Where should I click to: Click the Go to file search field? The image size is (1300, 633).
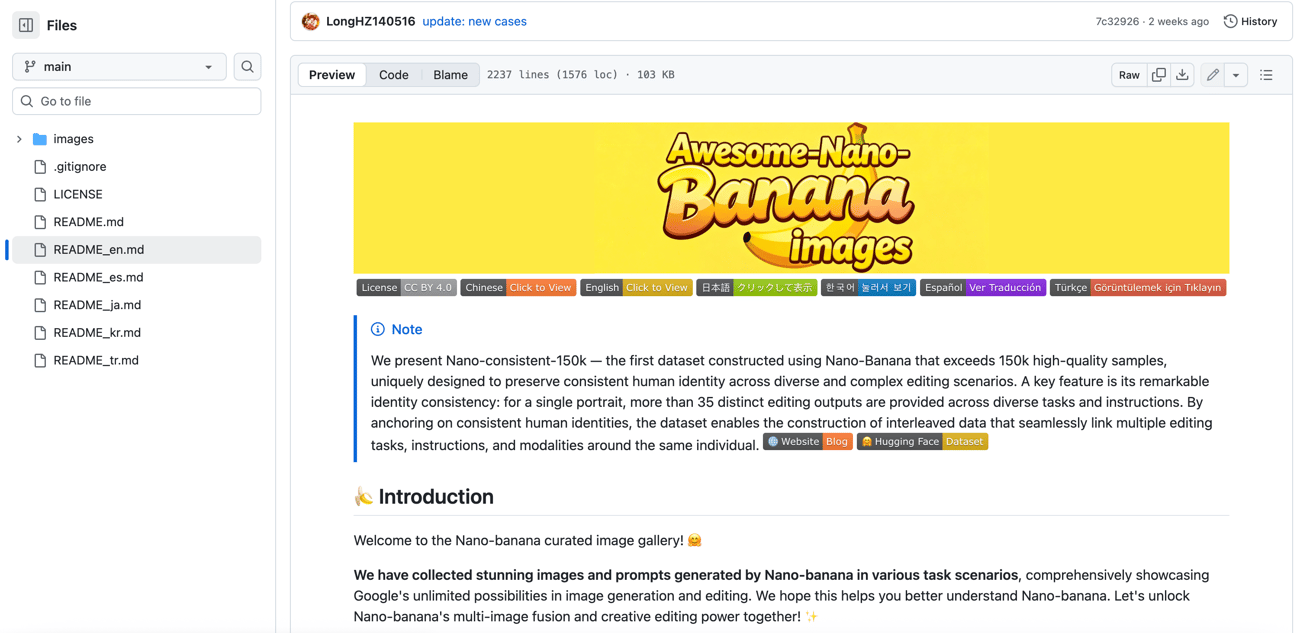pos(136,101)
